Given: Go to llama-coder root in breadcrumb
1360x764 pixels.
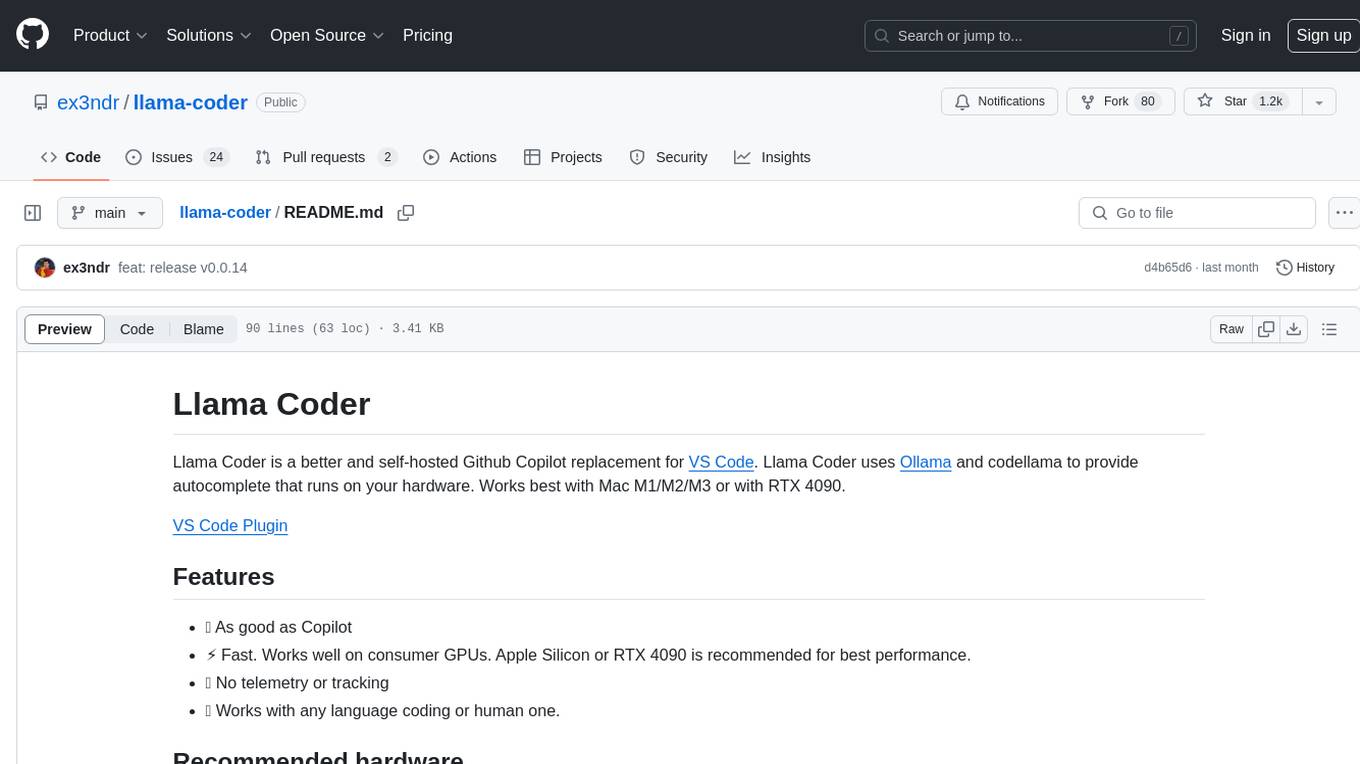Looking at the screenshot, I should pyautogui.click(x=225, y=212).
